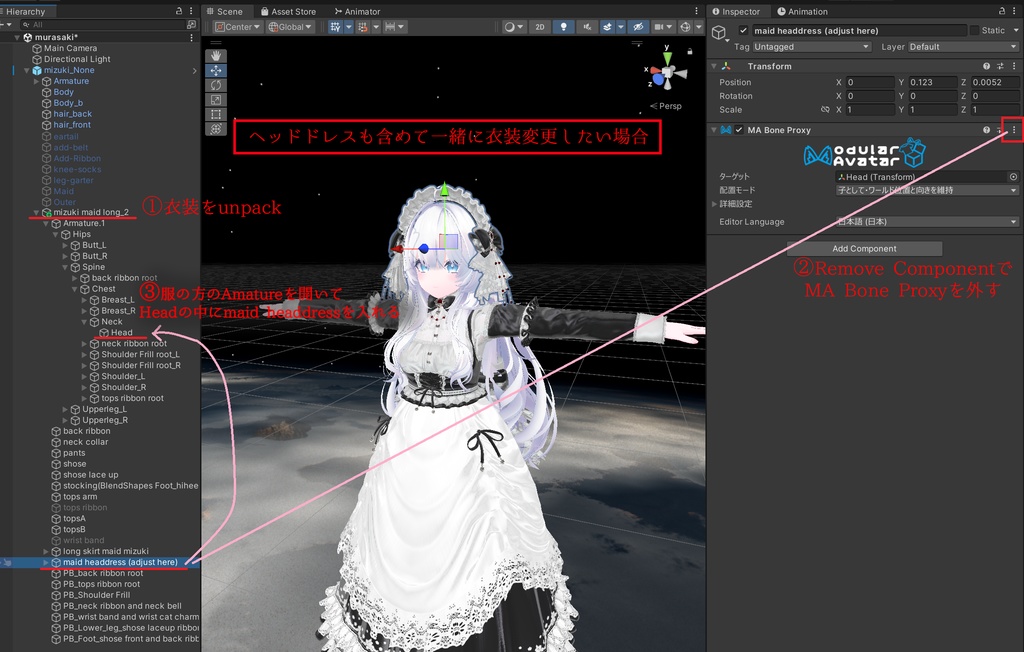The height and width of the screenshot is (652, 1024).
Task: Collapse the Chest bone node
Action: click(74, 289)
